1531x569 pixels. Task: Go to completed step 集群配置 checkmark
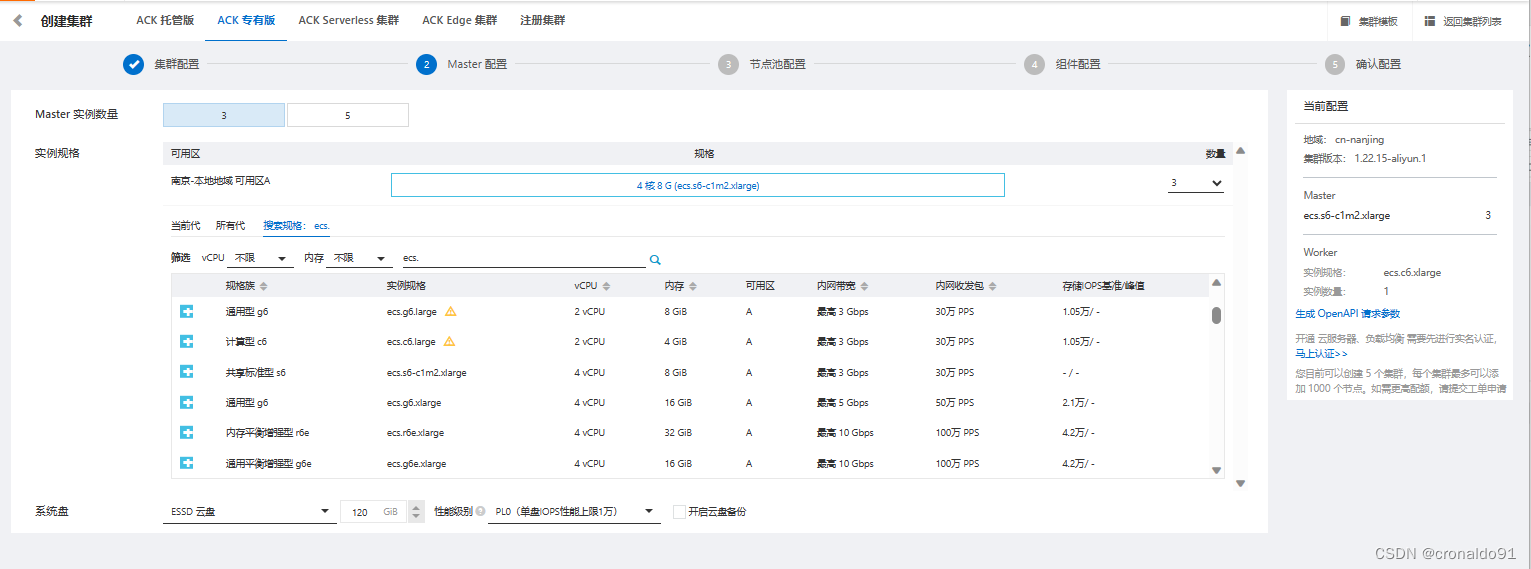[x=134, y=64]
